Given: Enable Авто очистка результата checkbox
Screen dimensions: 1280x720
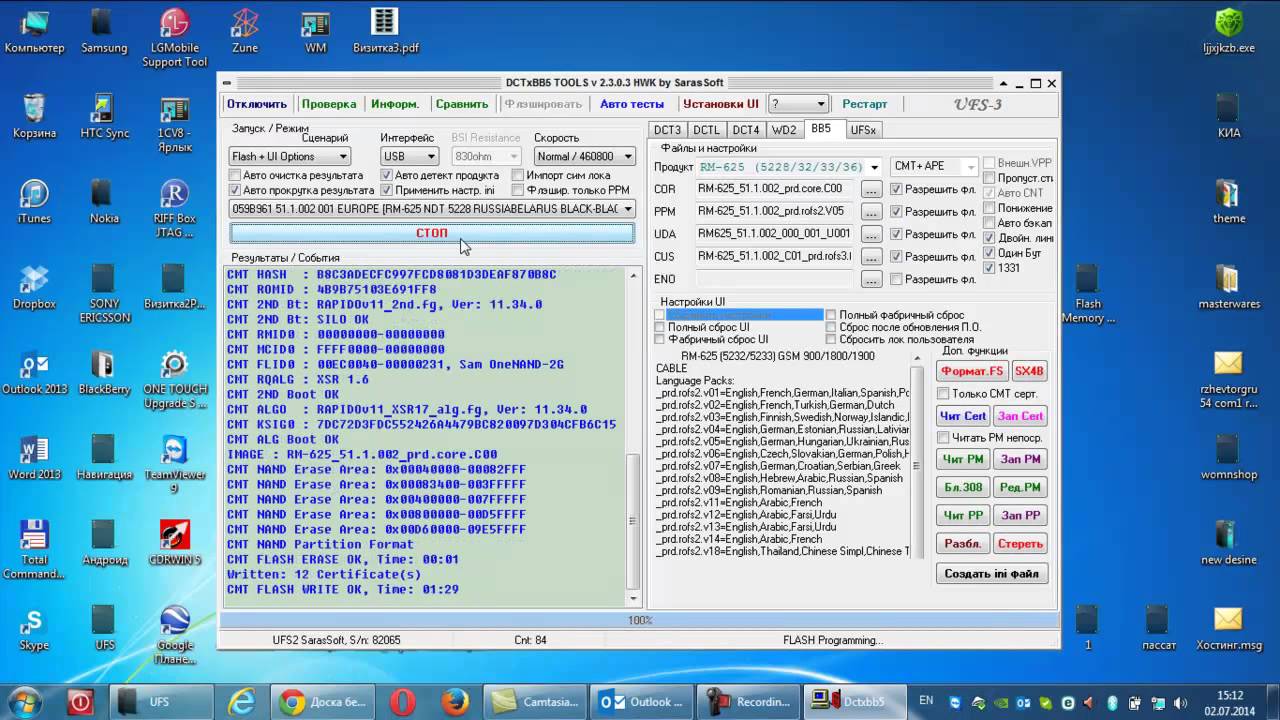Looking at the screenshot, I should click(235, 175).
